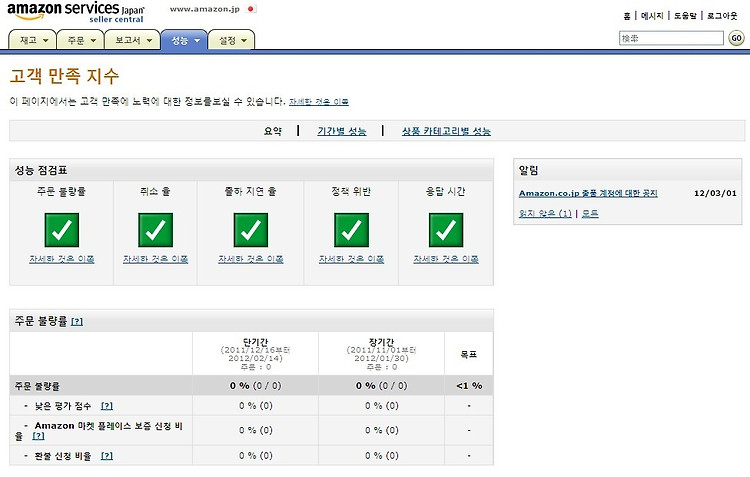Click 0 % (0 / 0) in the 단기간 column
750x477 pixels.
[x=255, y=386]
